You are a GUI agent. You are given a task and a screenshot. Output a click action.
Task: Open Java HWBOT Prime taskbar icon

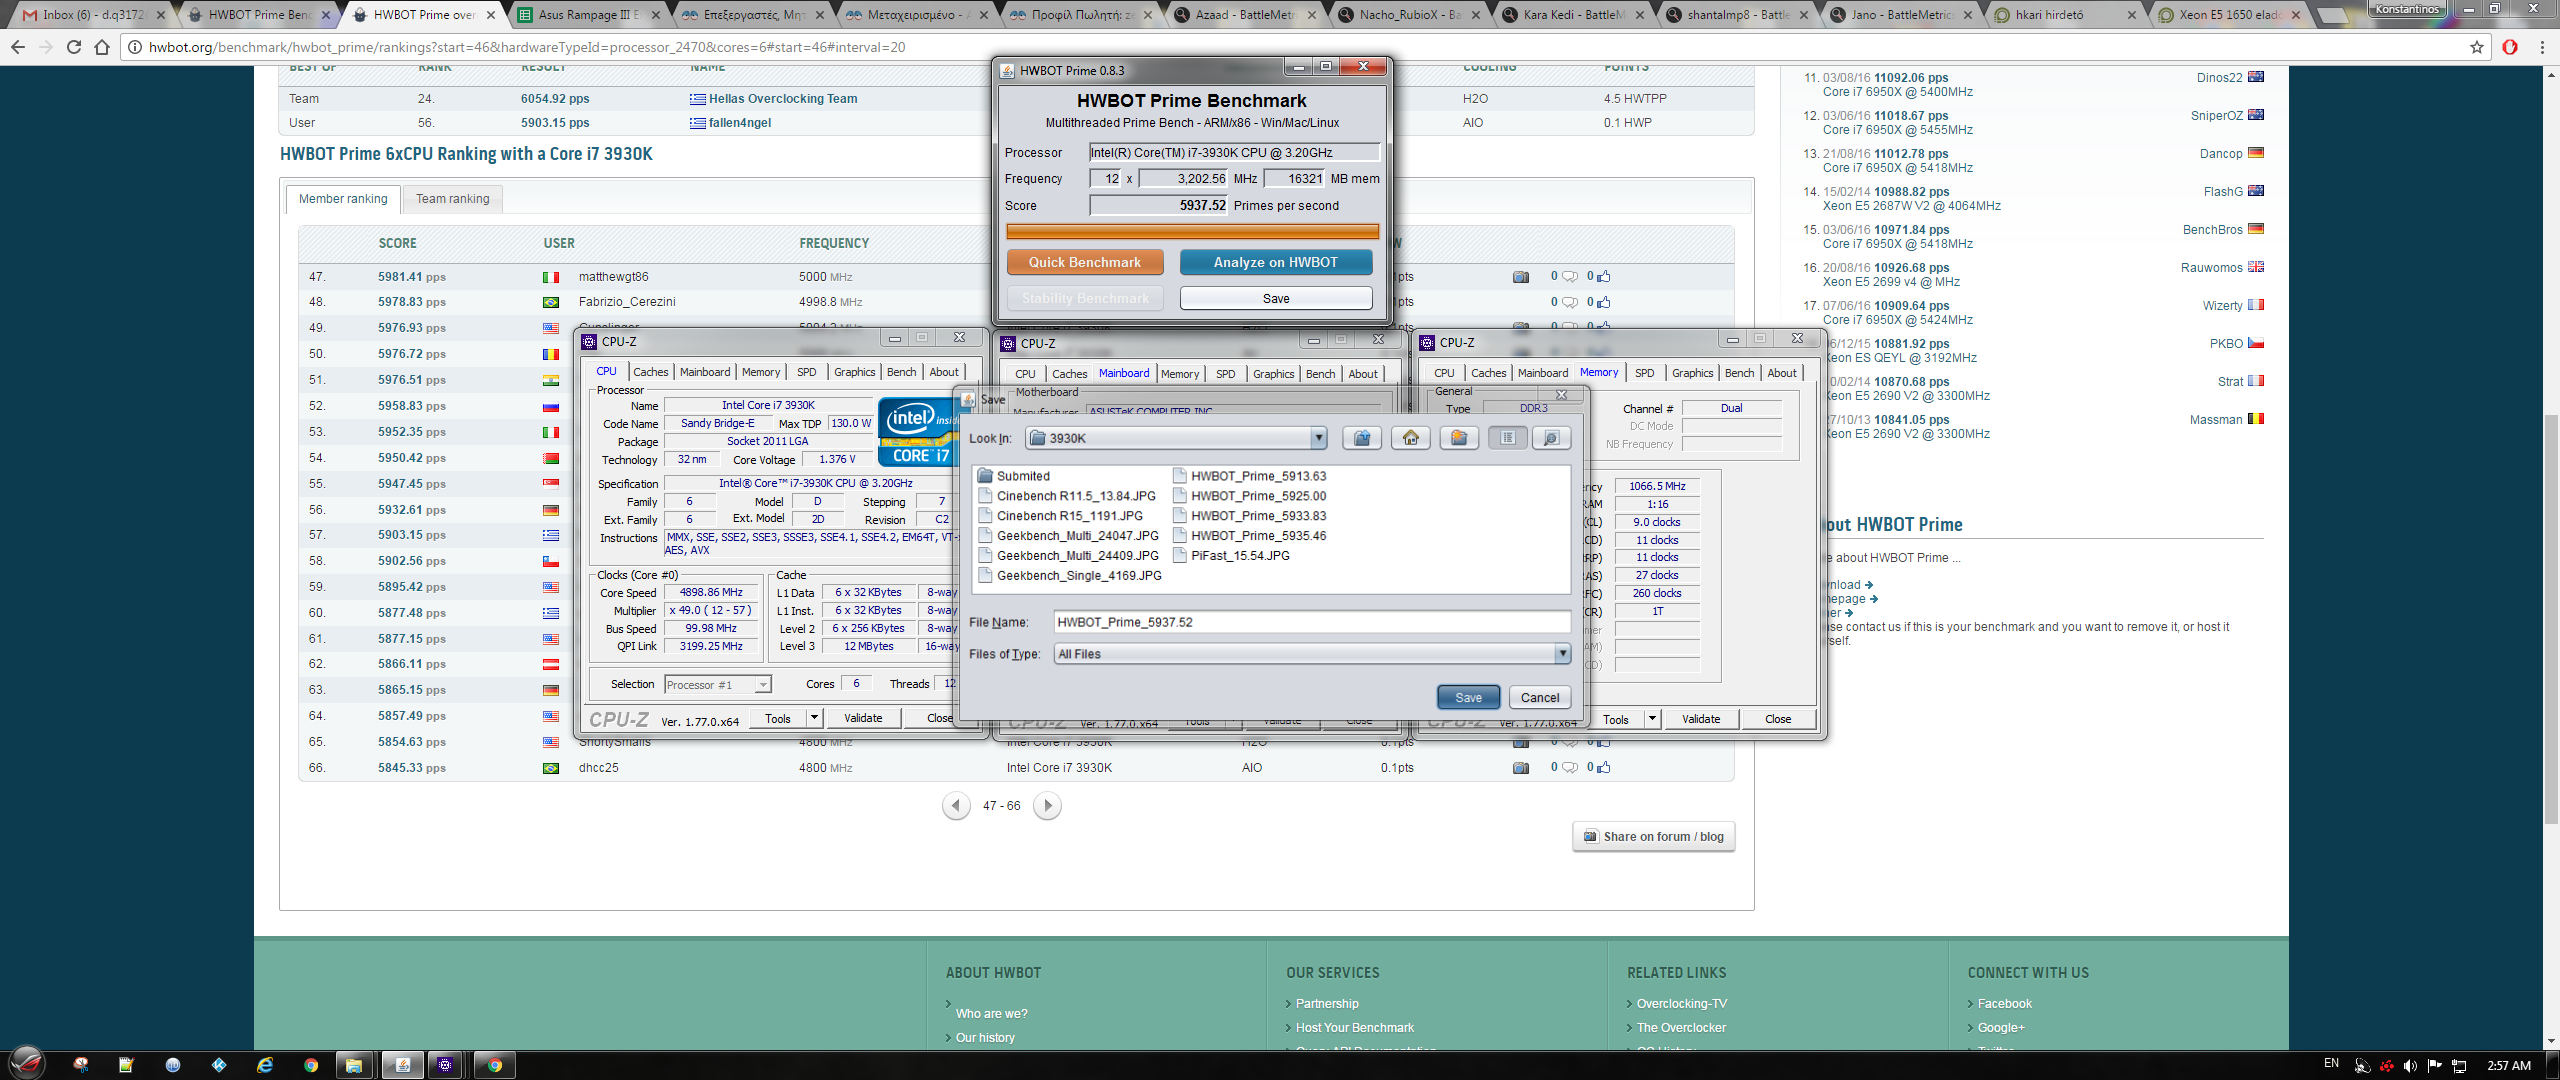(x=402, y=1065)
